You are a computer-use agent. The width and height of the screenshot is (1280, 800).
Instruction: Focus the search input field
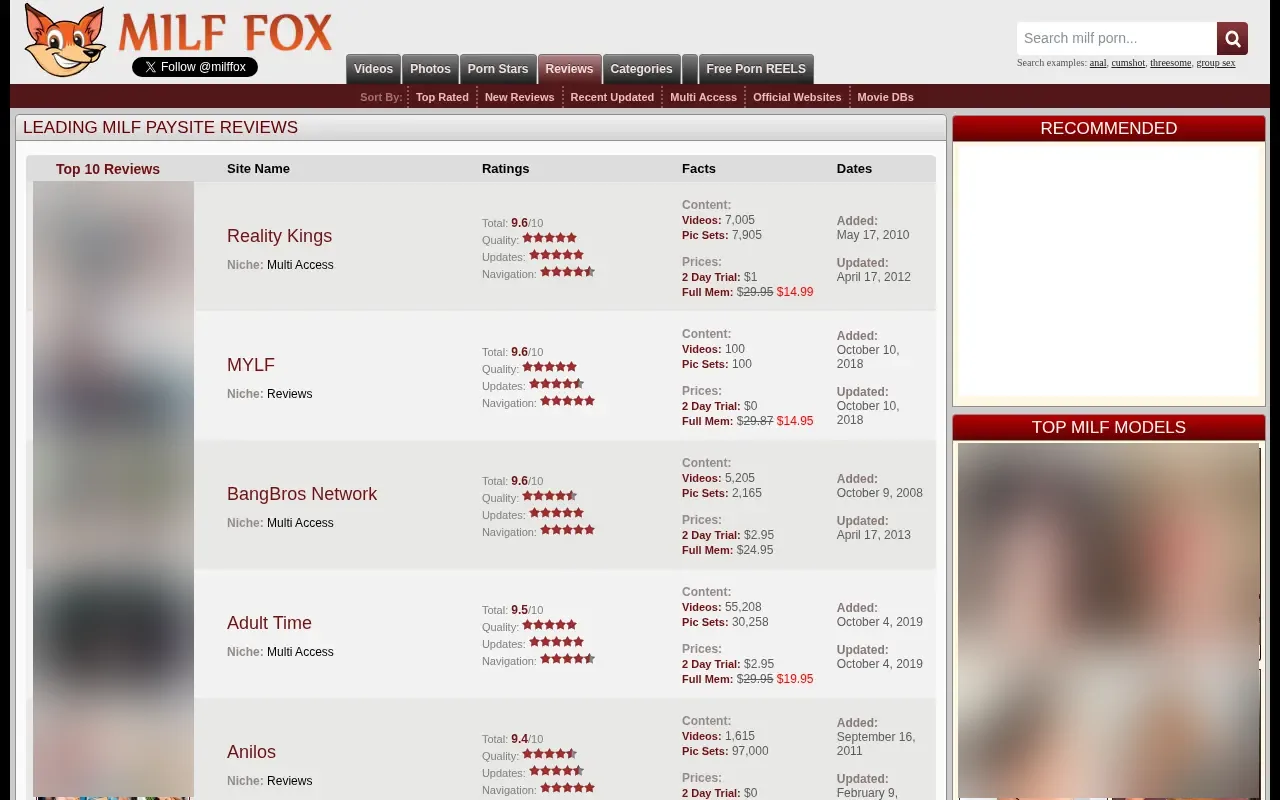(1116, 39)
